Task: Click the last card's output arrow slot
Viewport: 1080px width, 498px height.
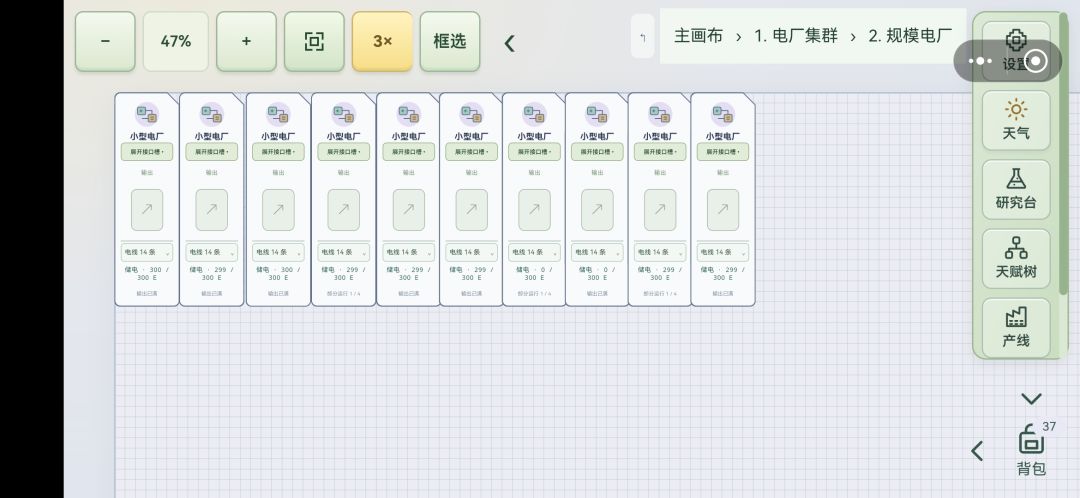Action: point(723,210)
